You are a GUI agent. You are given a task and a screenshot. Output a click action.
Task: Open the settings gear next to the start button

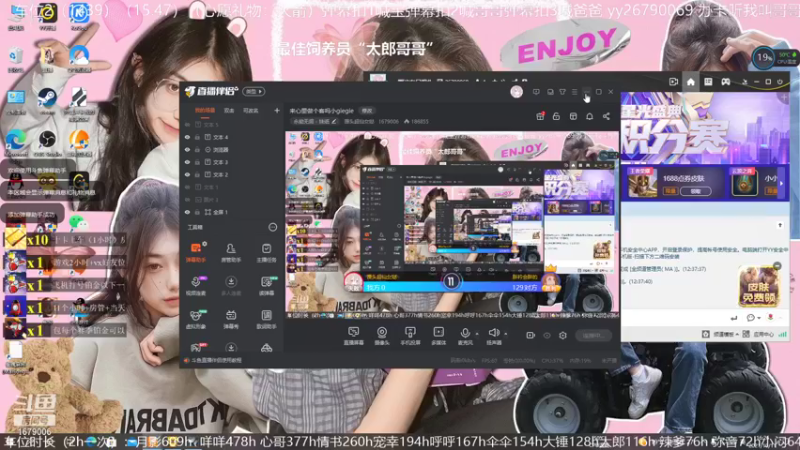[563, 335]
